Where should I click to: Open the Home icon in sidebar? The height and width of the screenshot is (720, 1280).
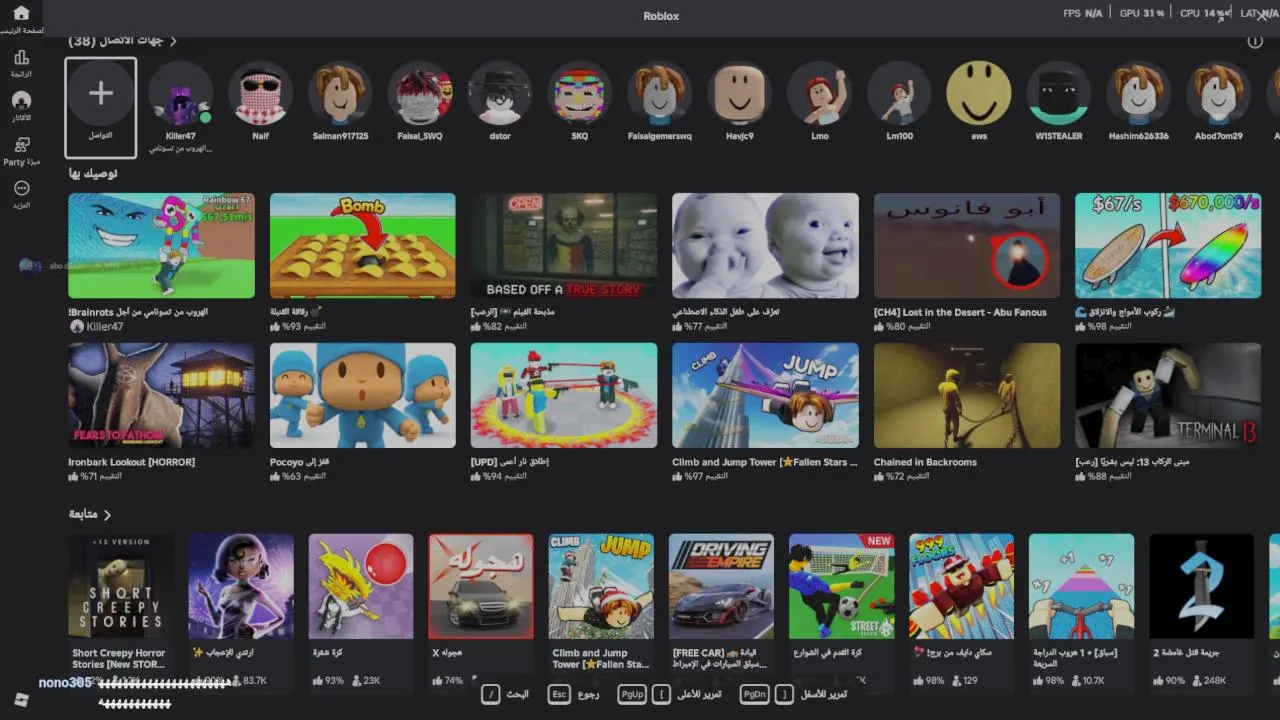click(21, 14)
